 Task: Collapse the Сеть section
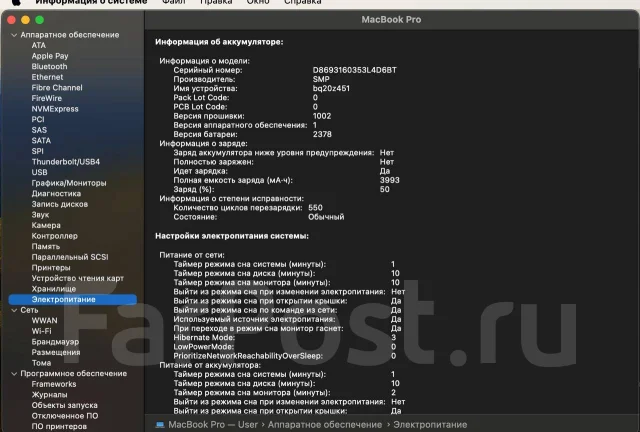tap(14, 310)
